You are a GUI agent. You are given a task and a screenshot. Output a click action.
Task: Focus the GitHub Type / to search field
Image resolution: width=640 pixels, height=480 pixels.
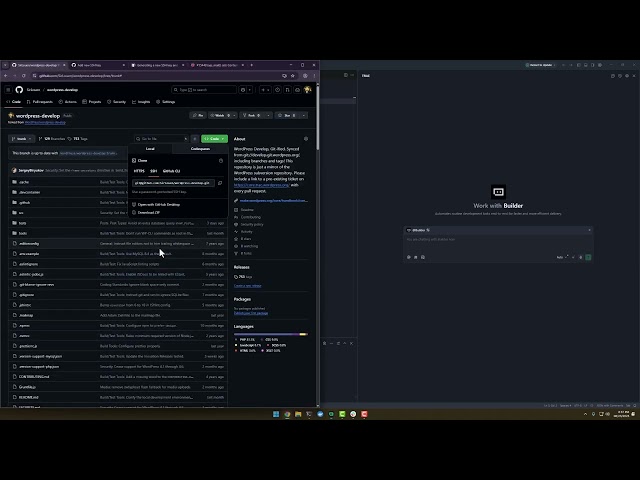tap(204, 90)
